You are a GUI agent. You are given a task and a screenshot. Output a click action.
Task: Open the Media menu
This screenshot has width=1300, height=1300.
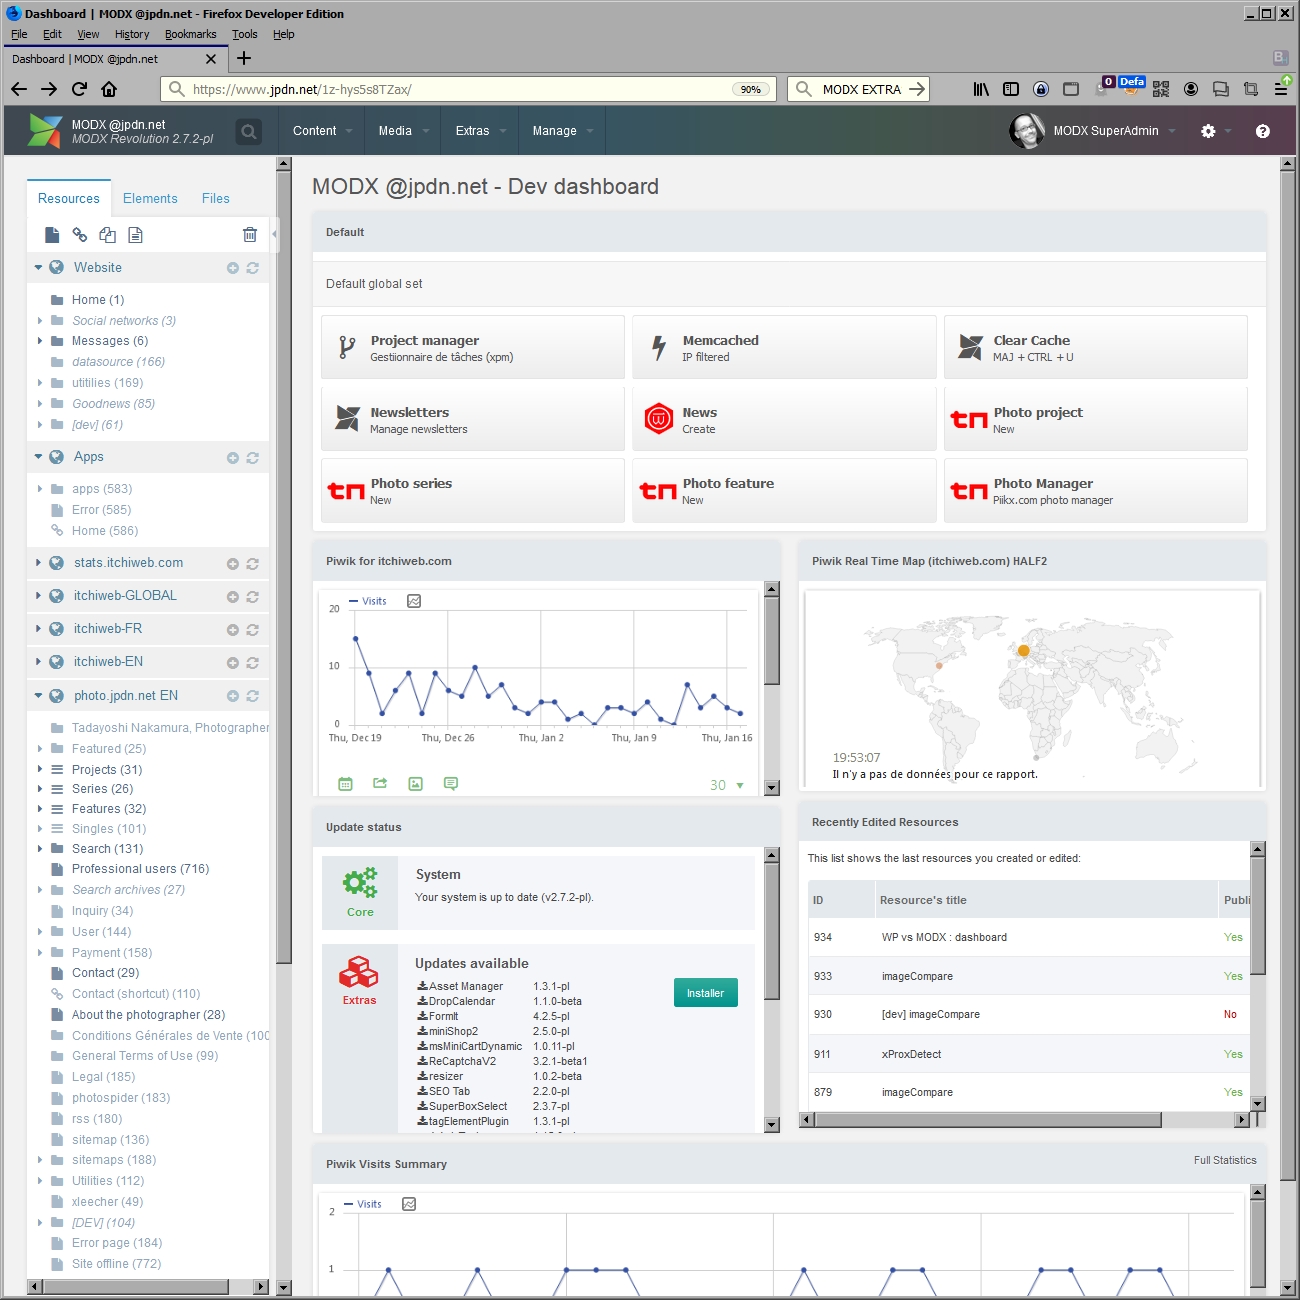click(x=403, y=131)
